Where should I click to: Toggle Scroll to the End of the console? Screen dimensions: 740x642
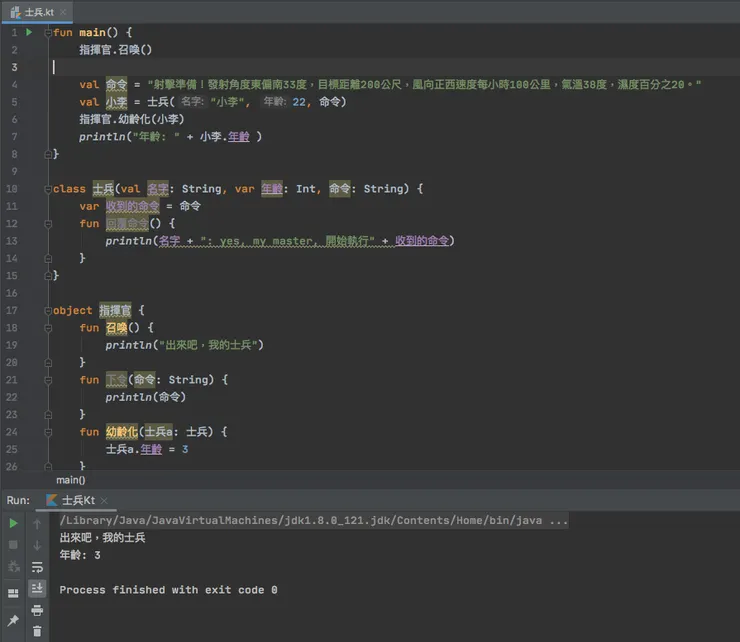37,588
